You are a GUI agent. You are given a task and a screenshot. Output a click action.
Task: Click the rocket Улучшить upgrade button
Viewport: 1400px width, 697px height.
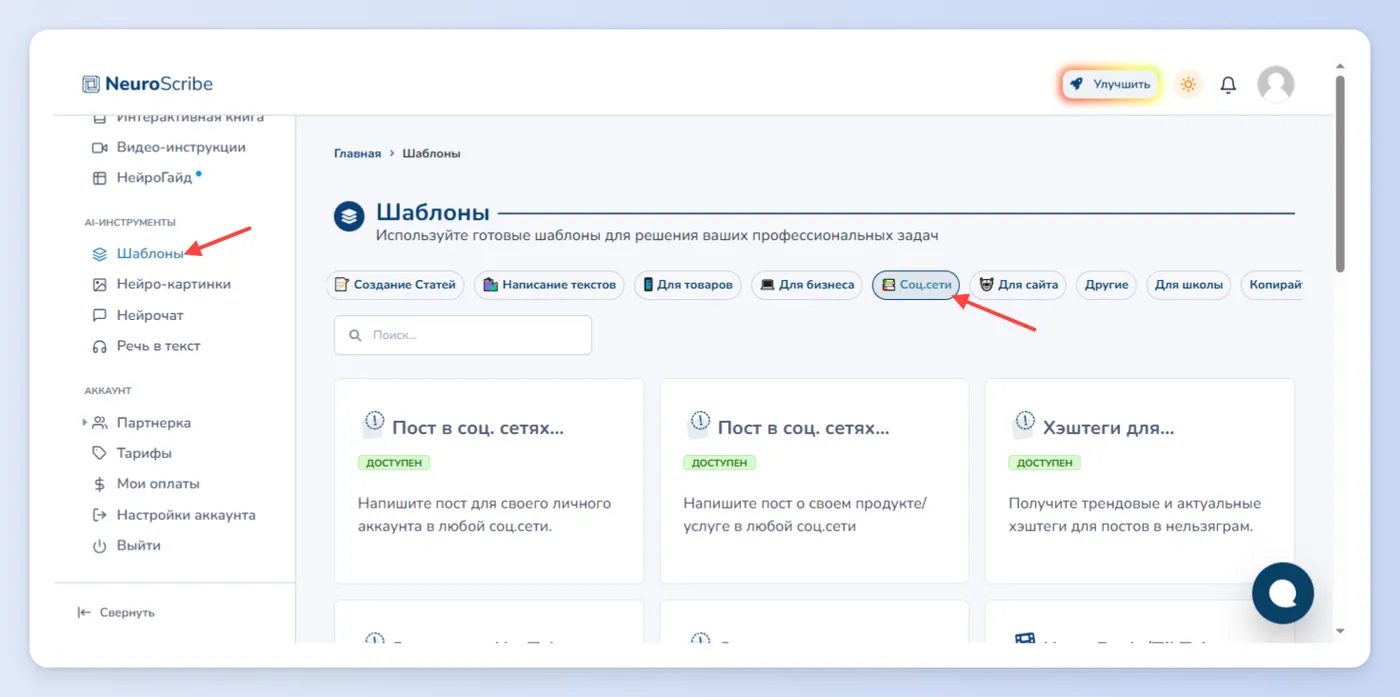(x=1110, y=85)
